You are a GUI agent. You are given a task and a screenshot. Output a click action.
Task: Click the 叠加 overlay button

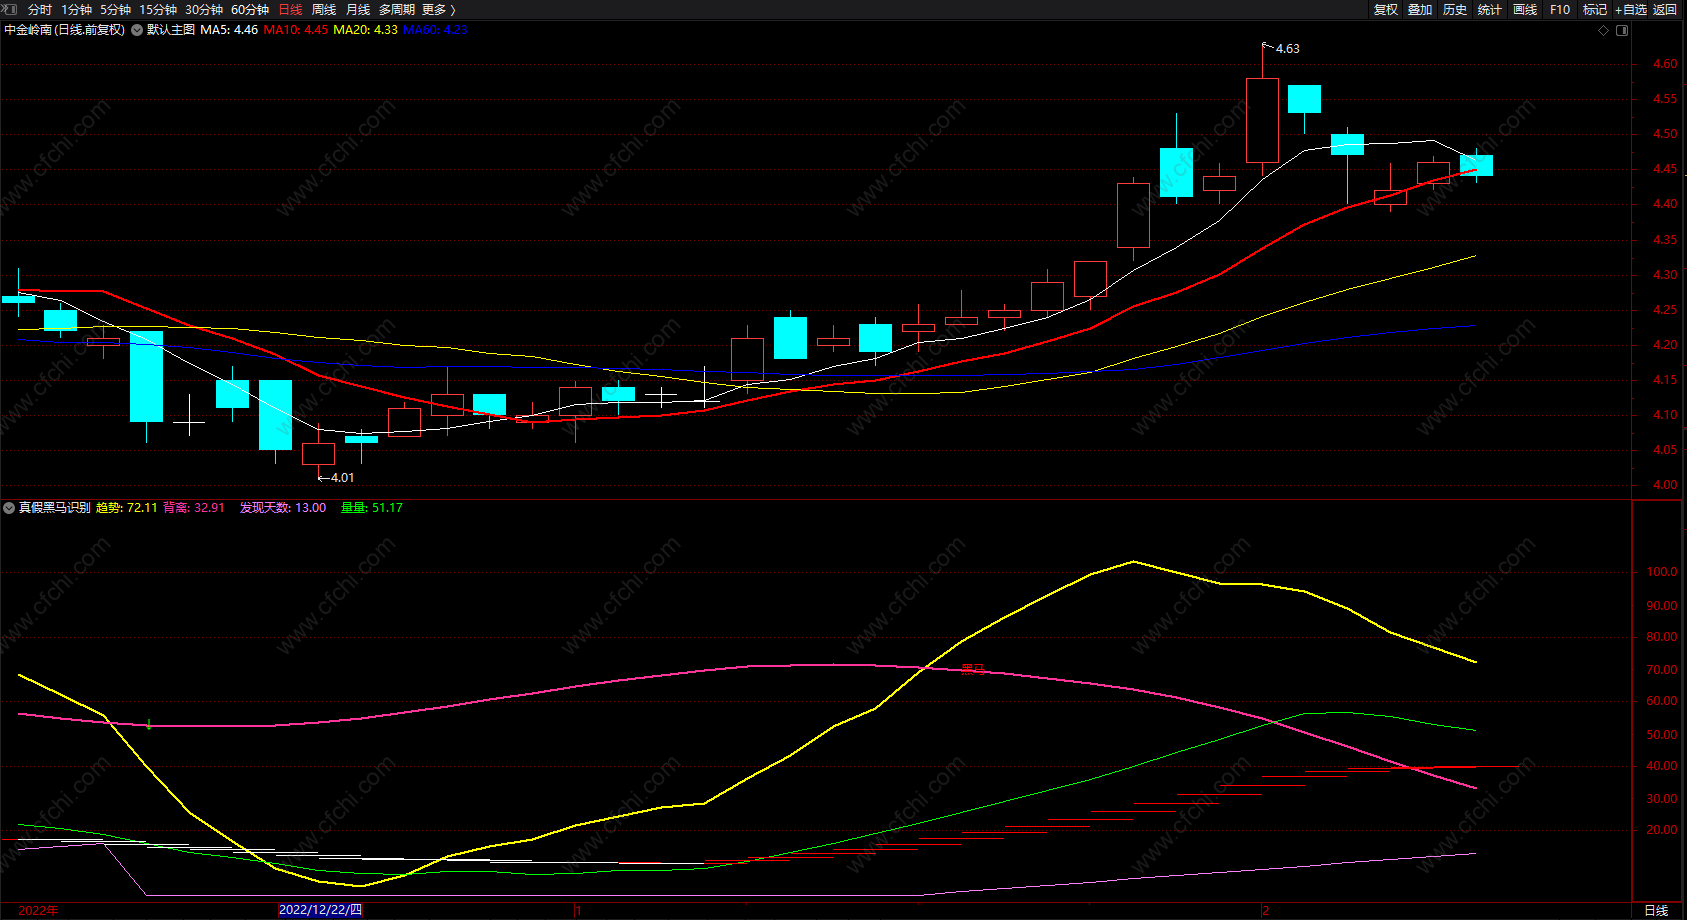point(1420,10)
